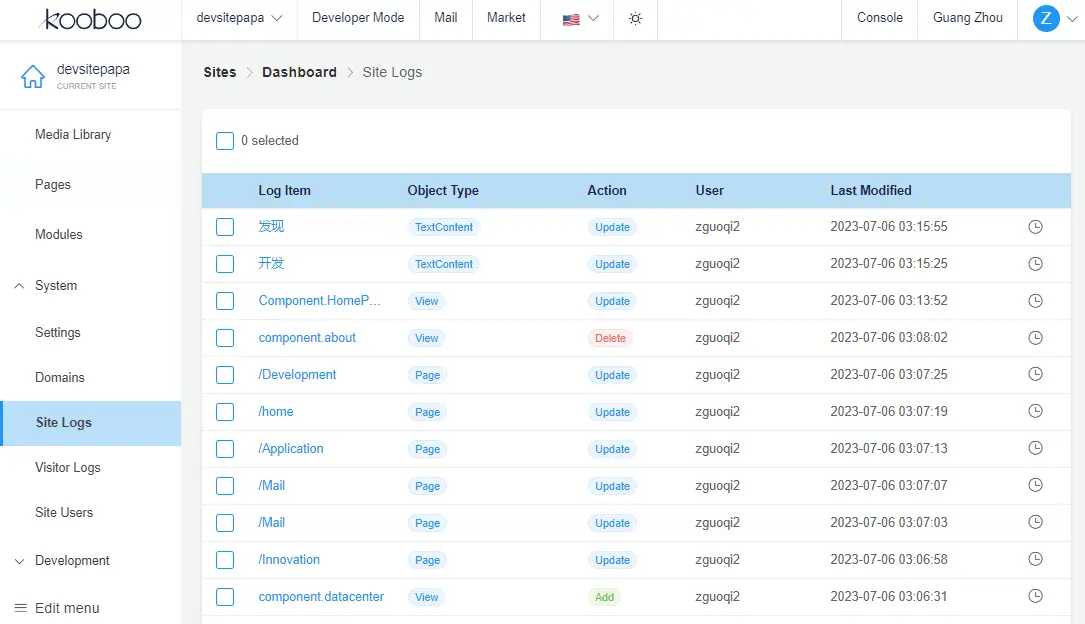Click the Dashboard breadcrumb link
This screenshot has height=624, width=1085.
point(299,72)
